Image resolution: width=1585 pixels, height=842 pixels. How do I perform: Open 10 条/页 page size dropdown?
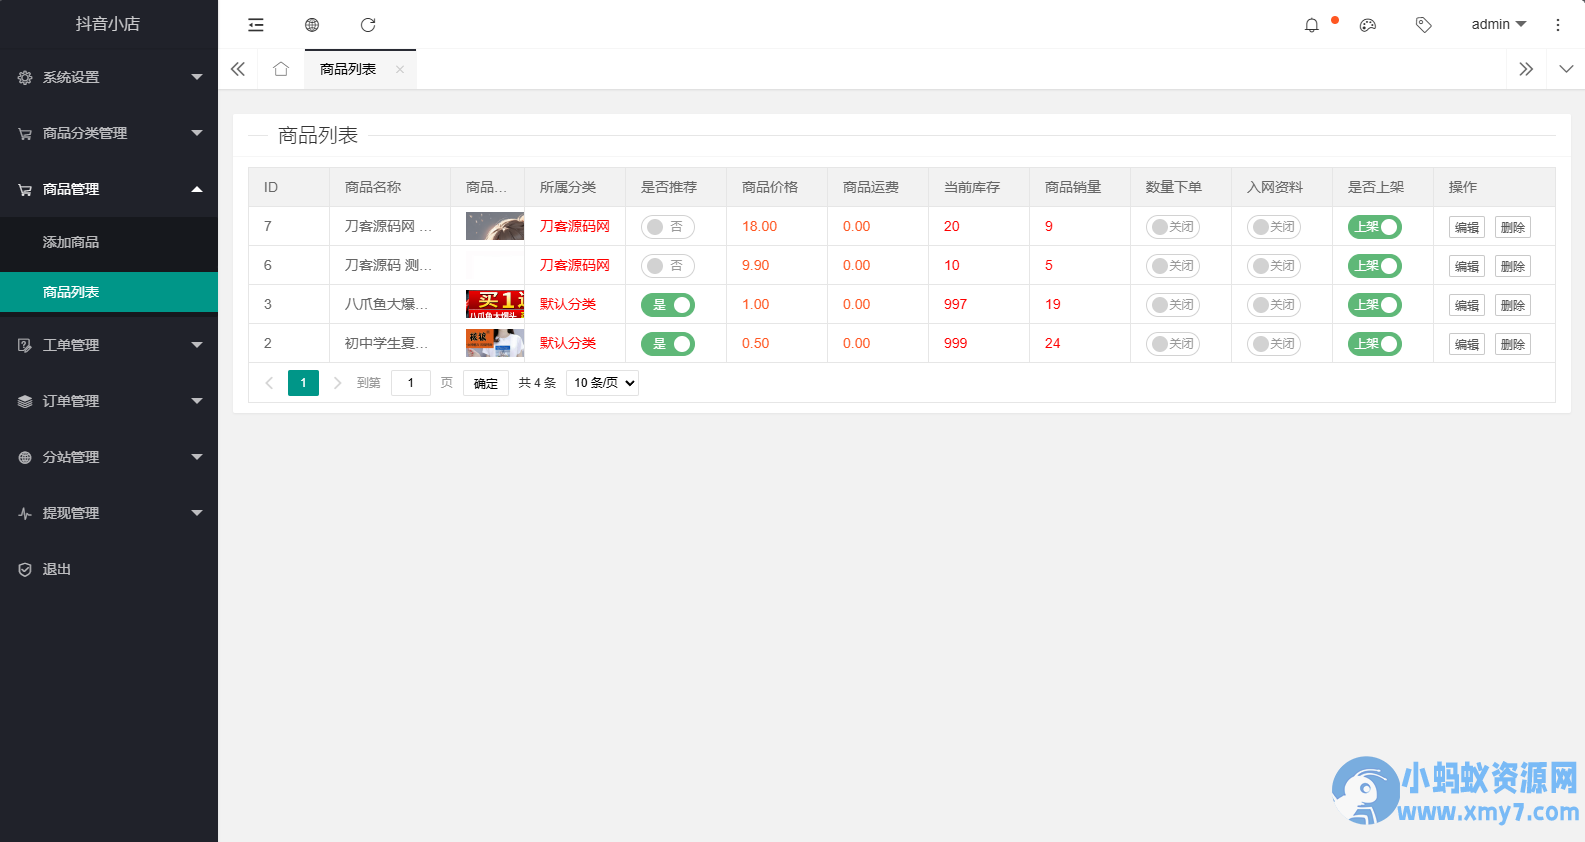pos(602,383)
